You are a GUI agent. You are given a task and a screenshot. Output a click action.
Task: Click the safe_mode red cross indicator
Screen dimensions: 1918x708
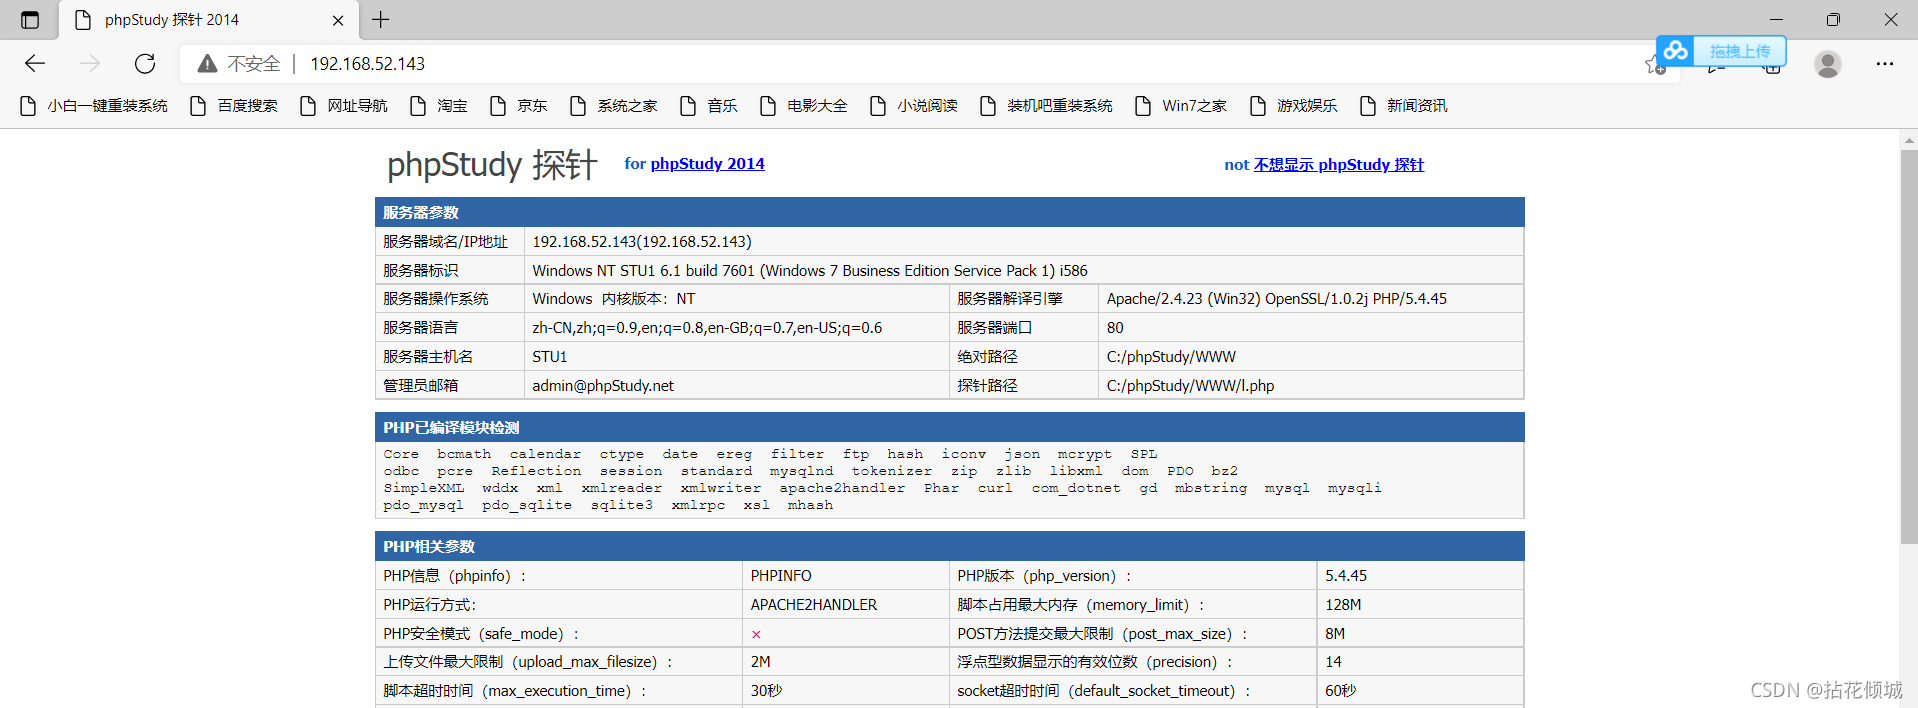pos(756,634)
